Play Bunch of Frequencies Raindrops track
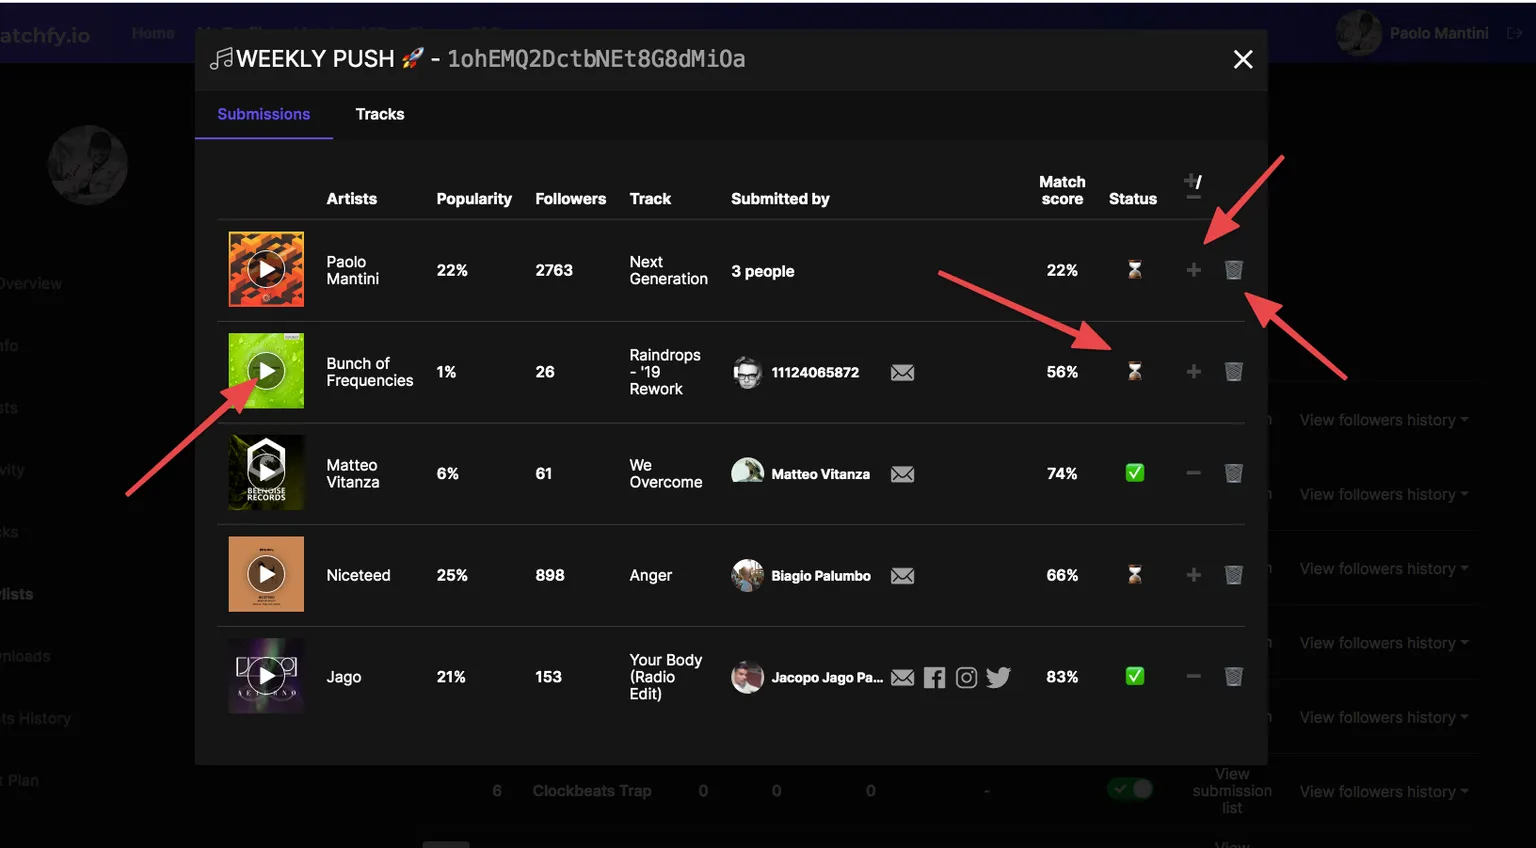 (x=266, y=371)
